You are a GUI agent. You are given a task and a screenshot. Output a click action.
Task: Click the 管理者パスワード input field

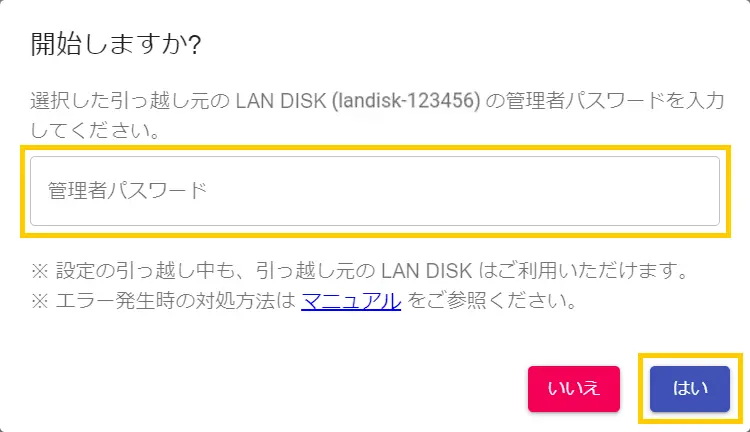point(375,191)
